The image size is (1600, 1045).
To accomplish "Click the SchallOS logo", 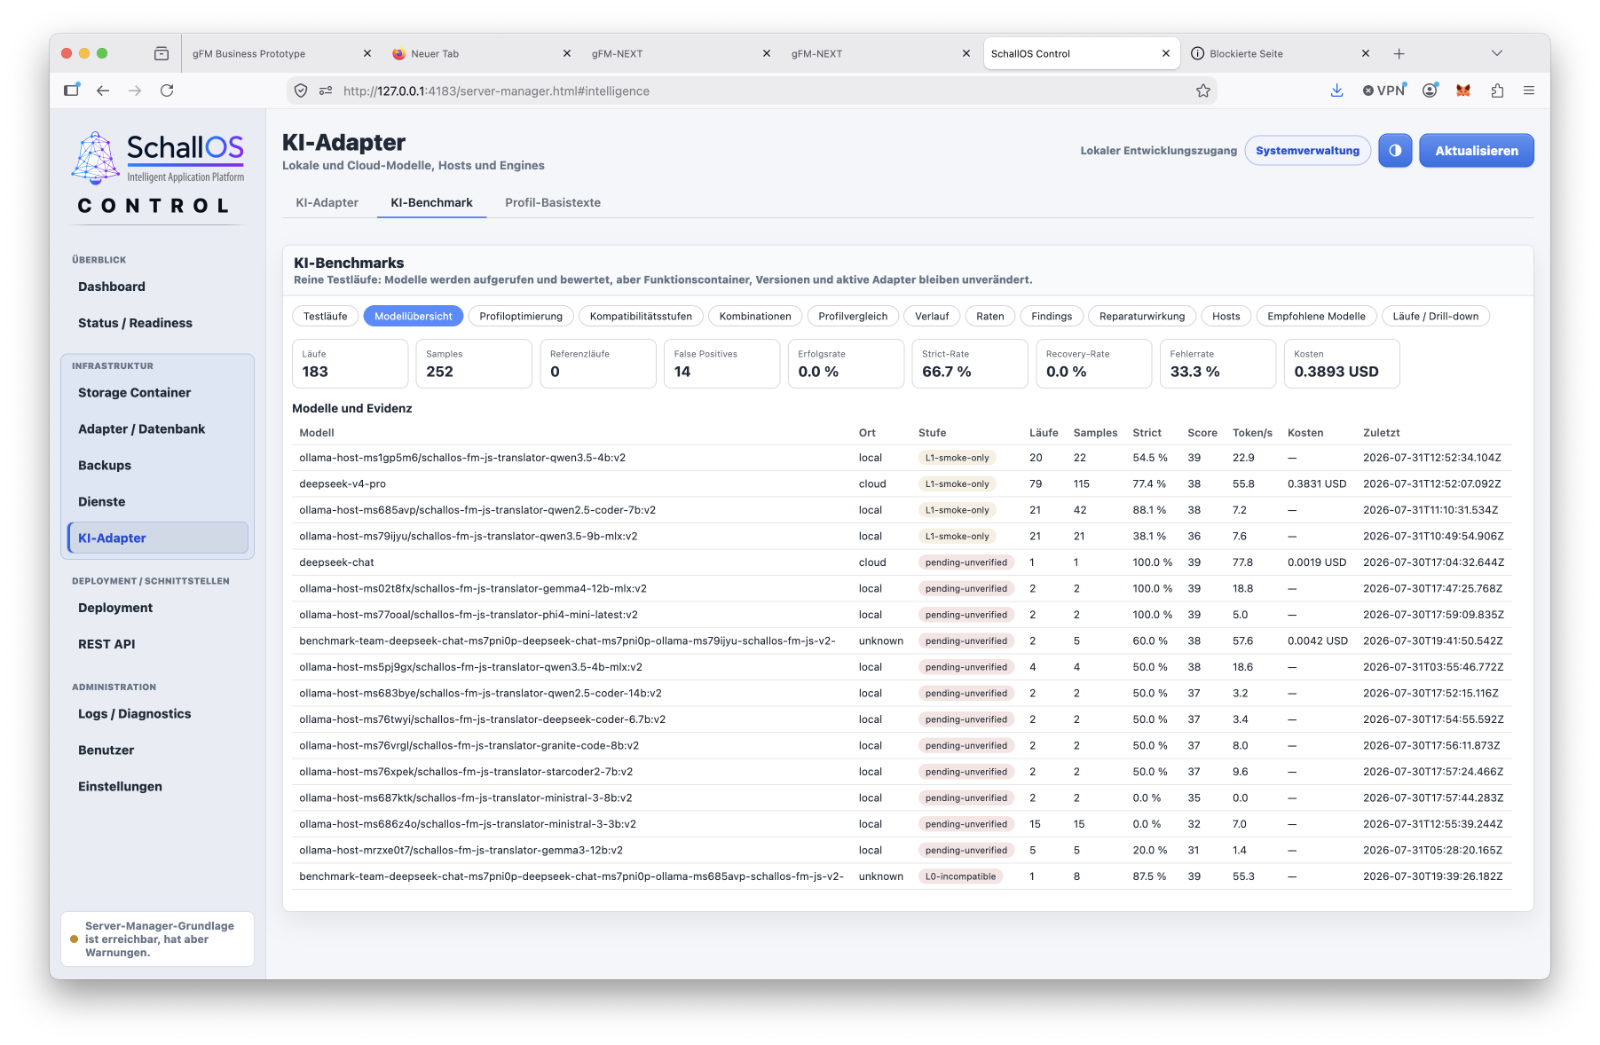I will [158, 159].
